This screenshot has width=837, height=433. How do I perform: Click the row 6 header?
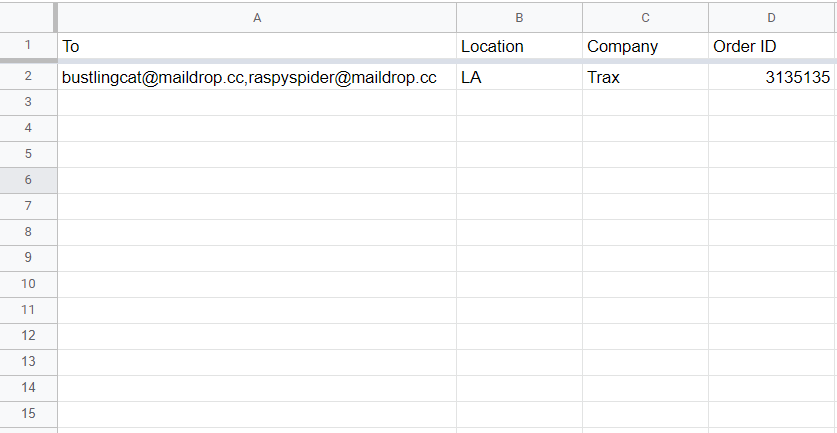pos(27,180)
